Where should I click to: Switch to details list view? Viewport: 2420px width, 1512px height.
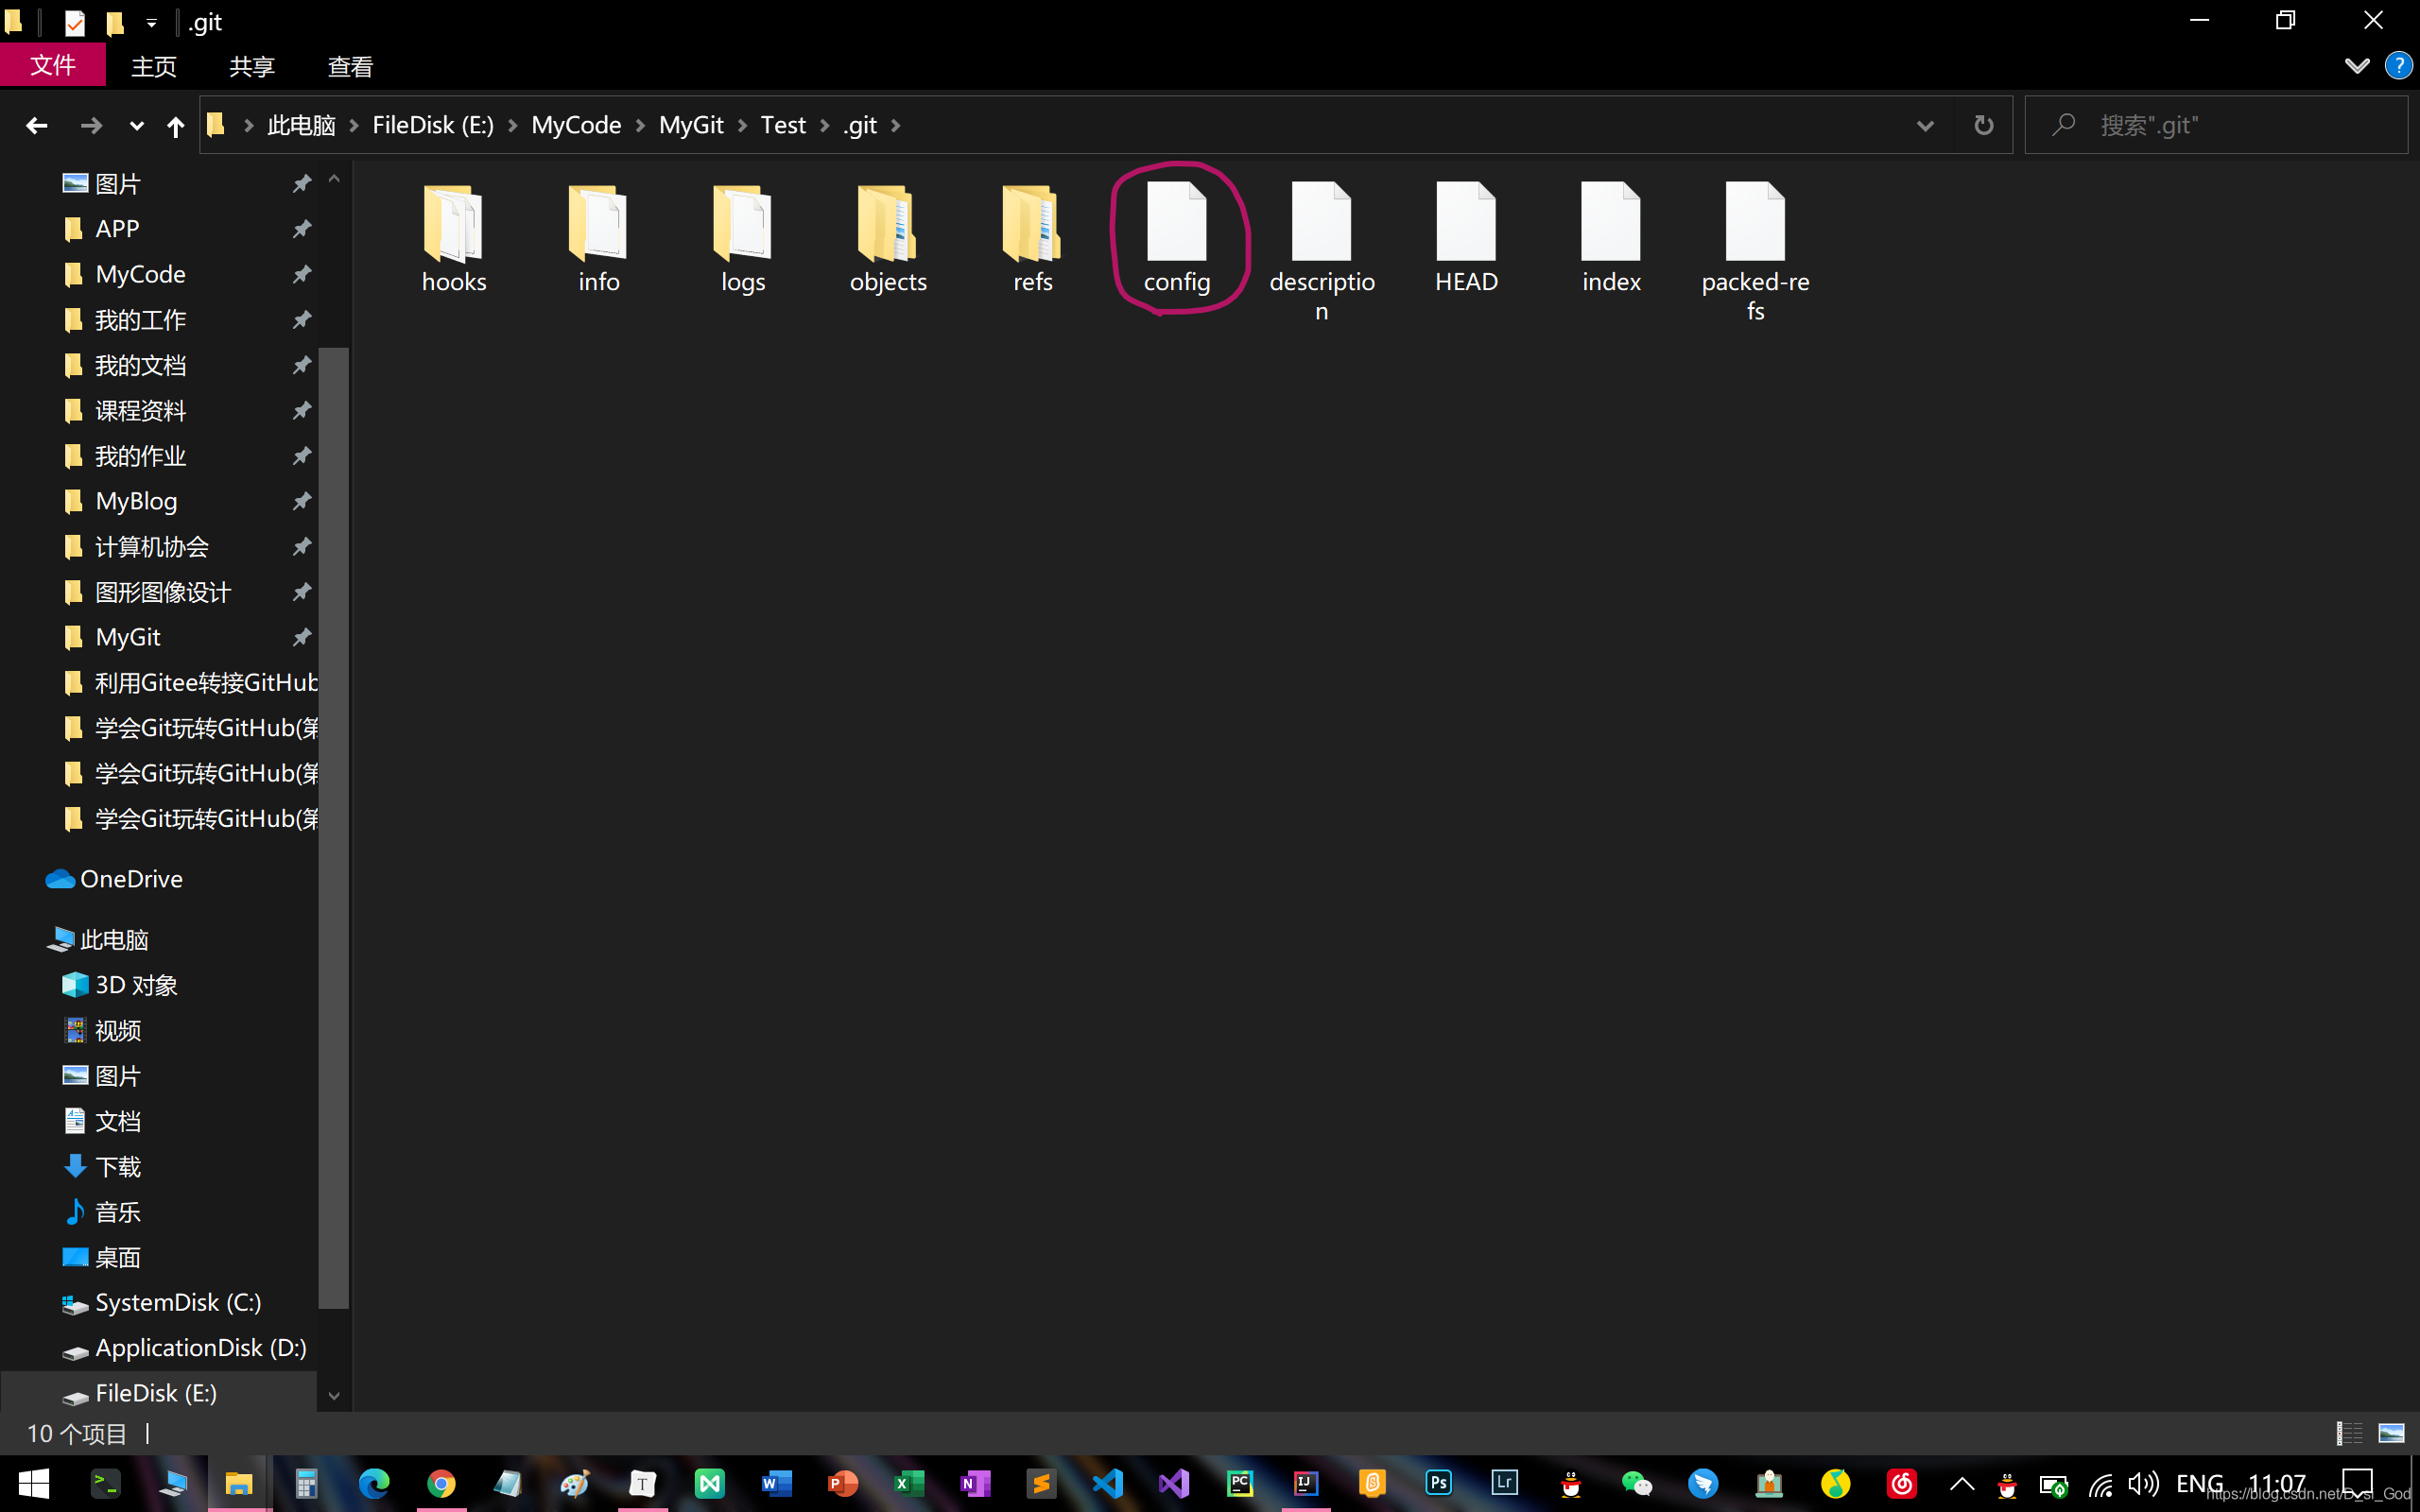2349,1433
